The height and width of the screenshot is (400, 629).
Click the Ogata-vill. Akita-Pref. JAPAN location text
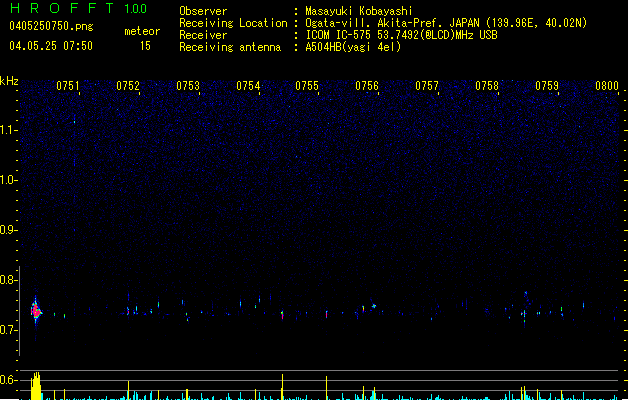pyautogui.click(x=446, y=23)
